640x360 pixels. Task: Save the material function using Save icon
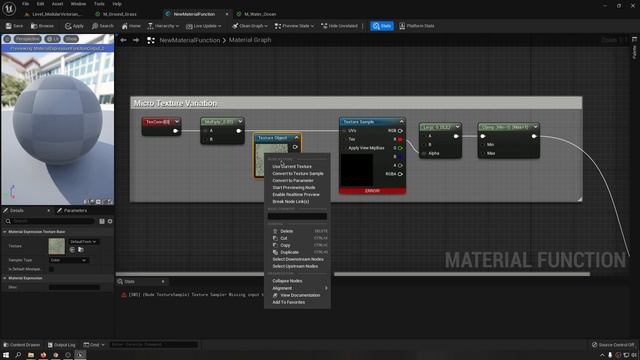point(14,26)
